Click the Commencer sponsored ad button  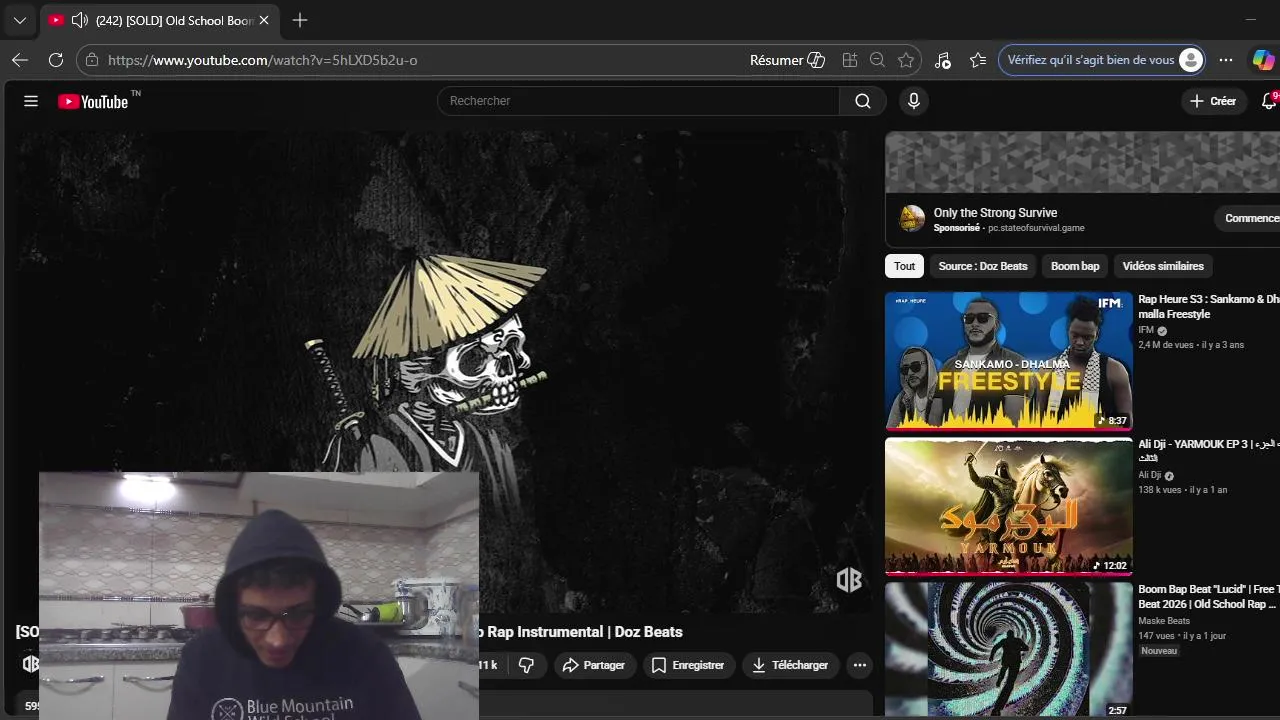click(x=1248, y=218)
